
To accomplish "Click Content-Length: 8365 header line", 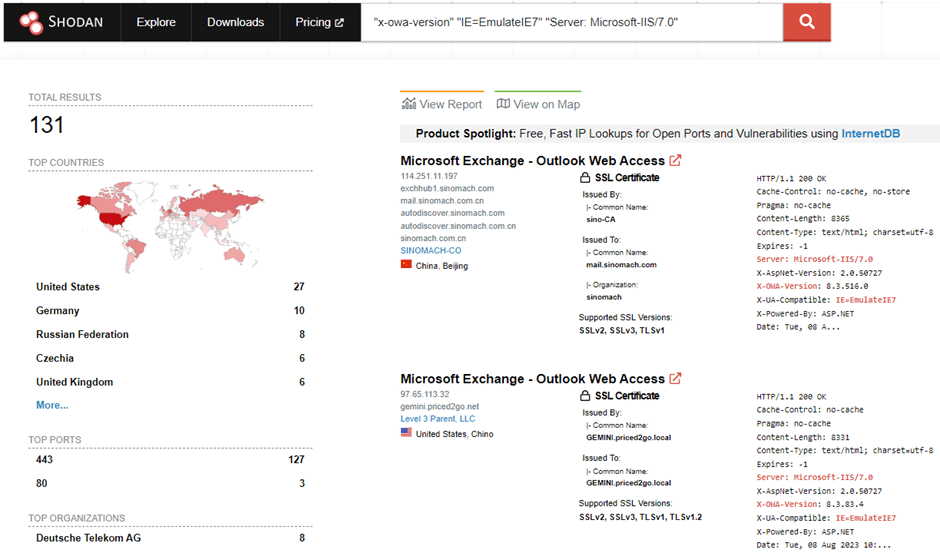I will pyautogui.click(x=803, y=218).
